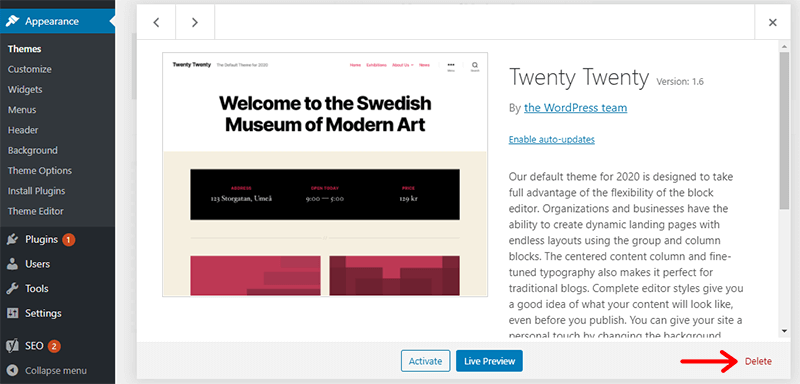Viewport: 800px width, 384px height.
Task: Click the Settings sliders icon
Action: [x=13, y=313]
